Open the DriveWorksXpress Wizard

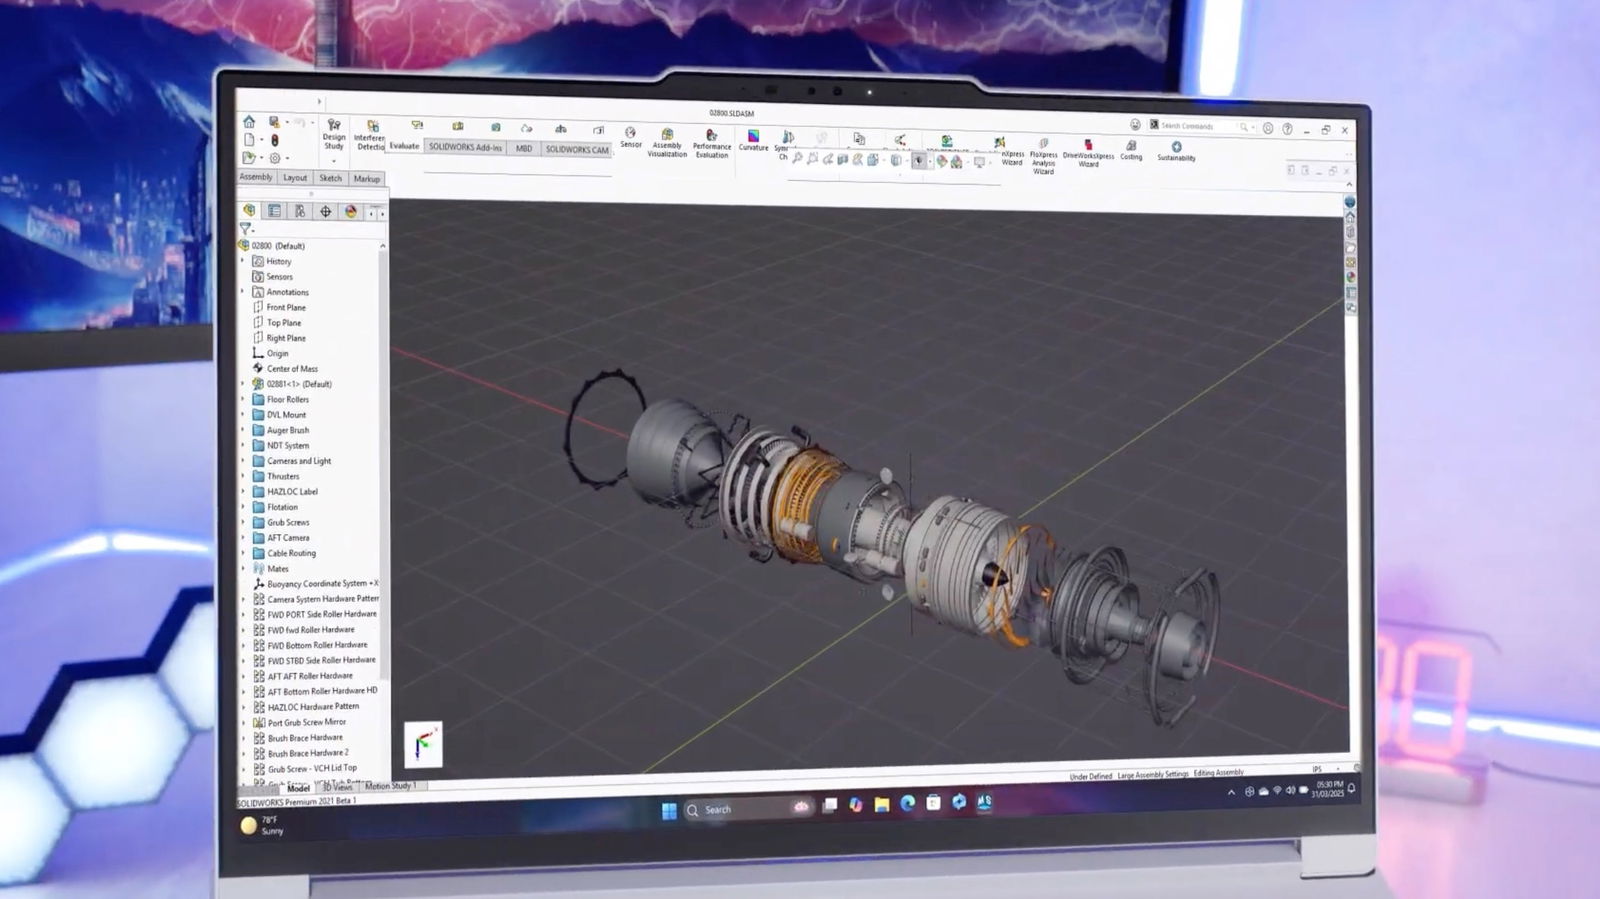1088,153
